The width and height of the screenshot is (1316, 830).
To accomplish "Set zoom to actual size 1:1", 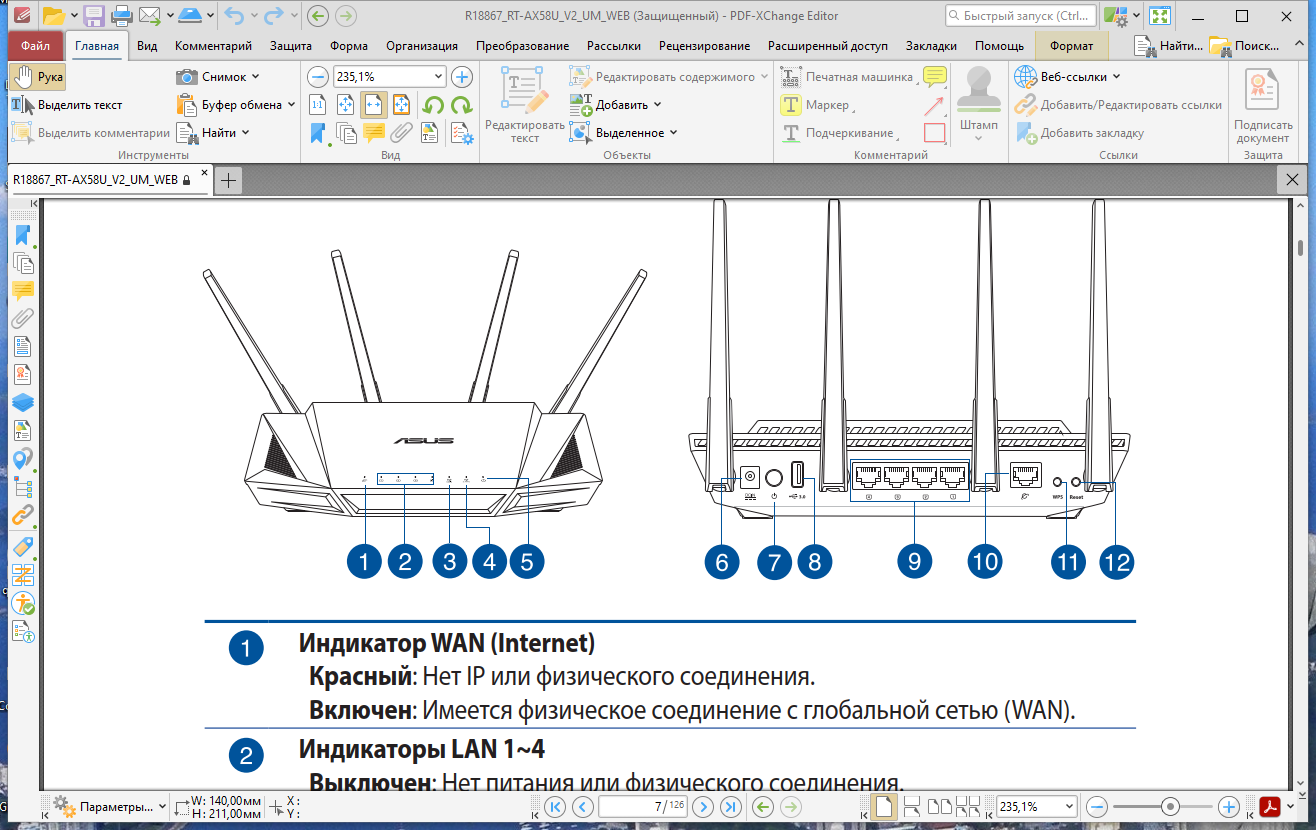I will click(x=318, y=105).
